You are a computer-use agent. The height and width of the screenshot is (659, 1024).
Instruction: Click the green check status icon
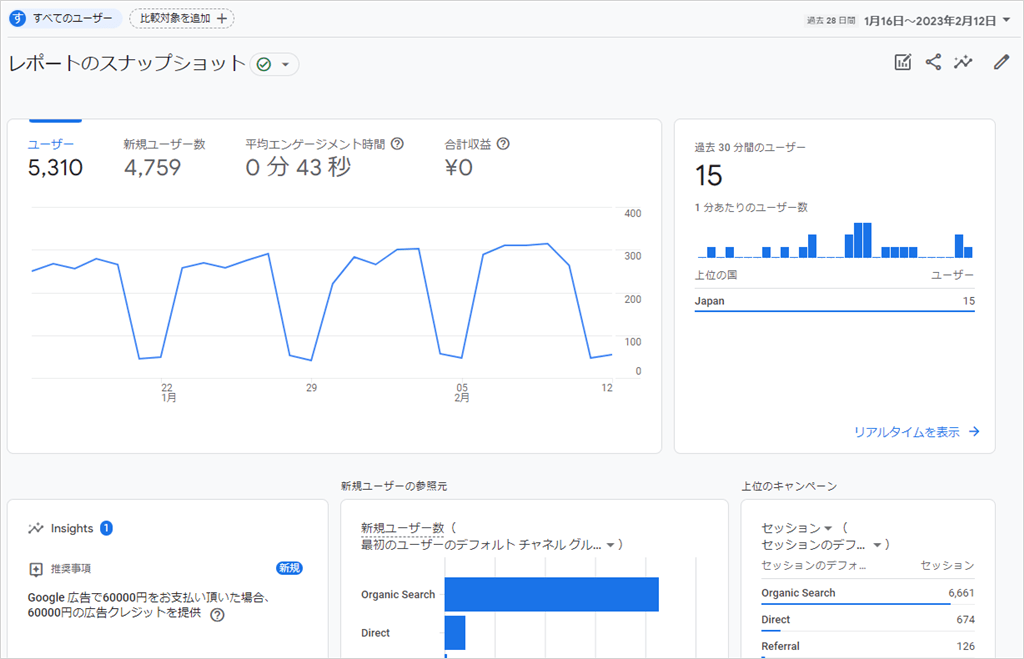click(264, 64)
